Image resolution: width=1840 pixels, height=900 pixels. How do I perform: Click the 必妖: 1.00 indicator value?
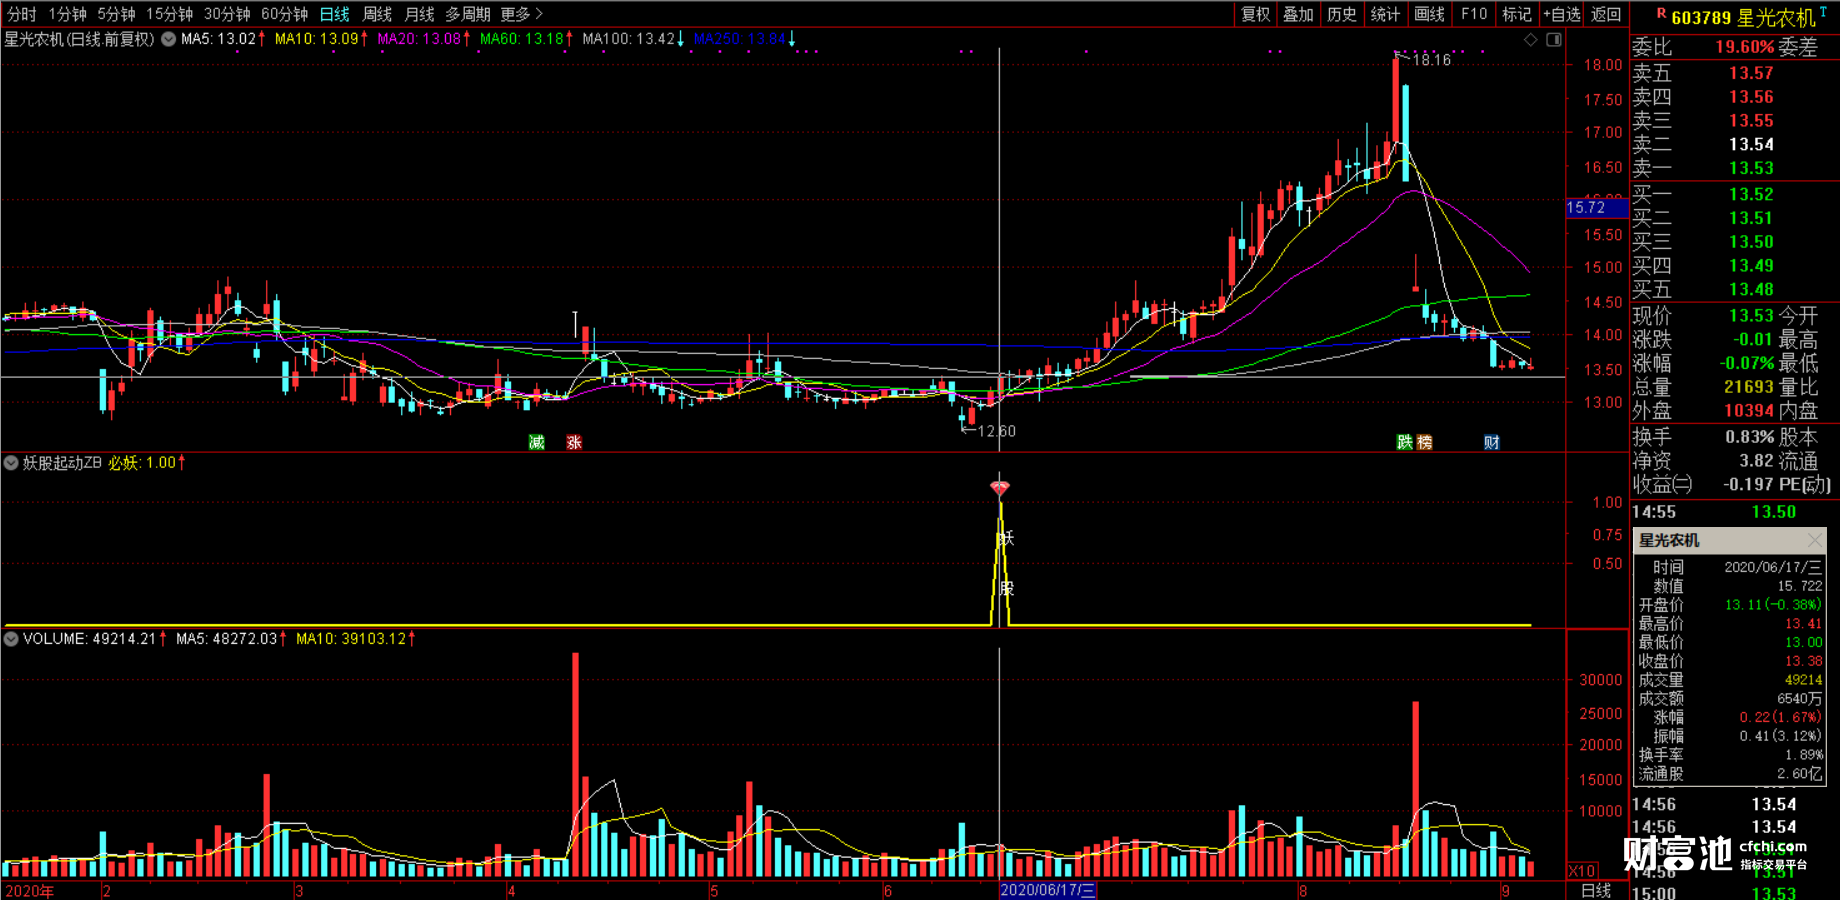point(148,463)
